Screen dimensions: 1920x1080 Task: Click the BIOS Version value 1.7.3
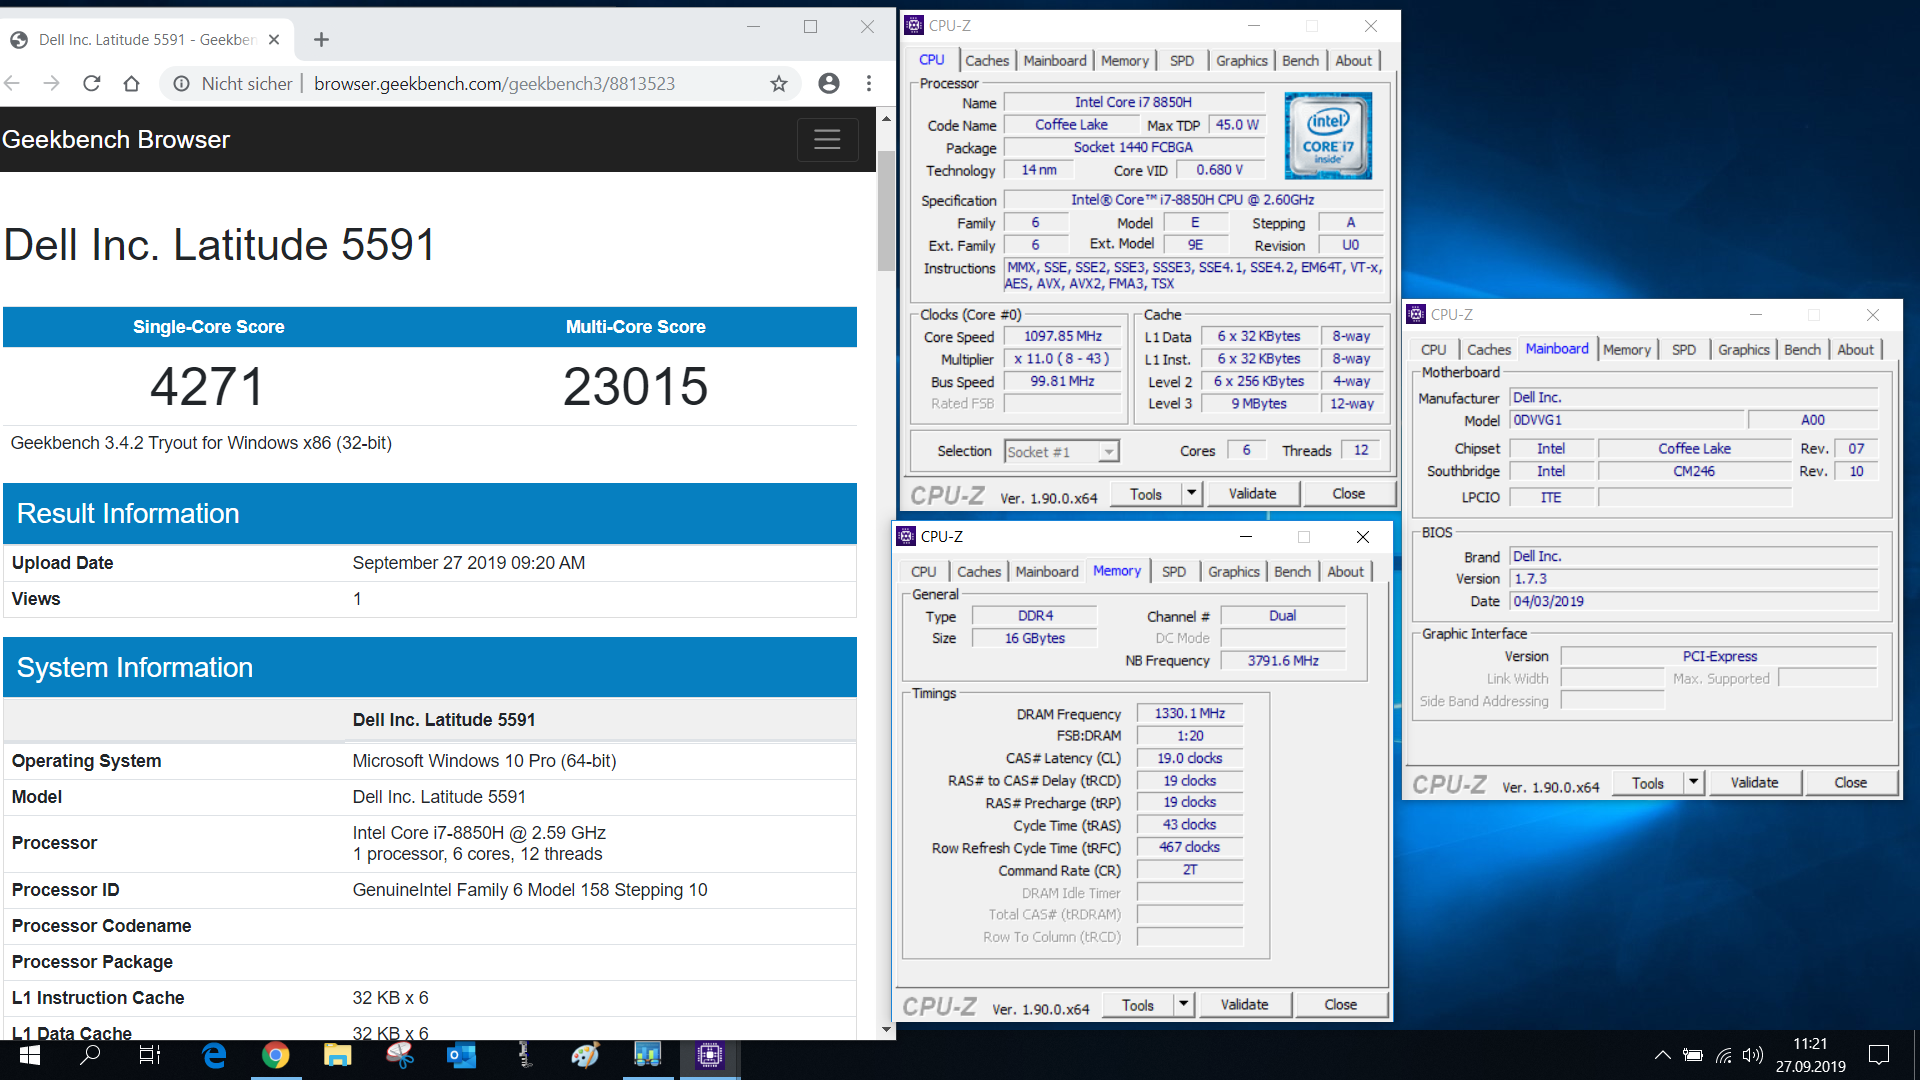(x=1693, y=578)
